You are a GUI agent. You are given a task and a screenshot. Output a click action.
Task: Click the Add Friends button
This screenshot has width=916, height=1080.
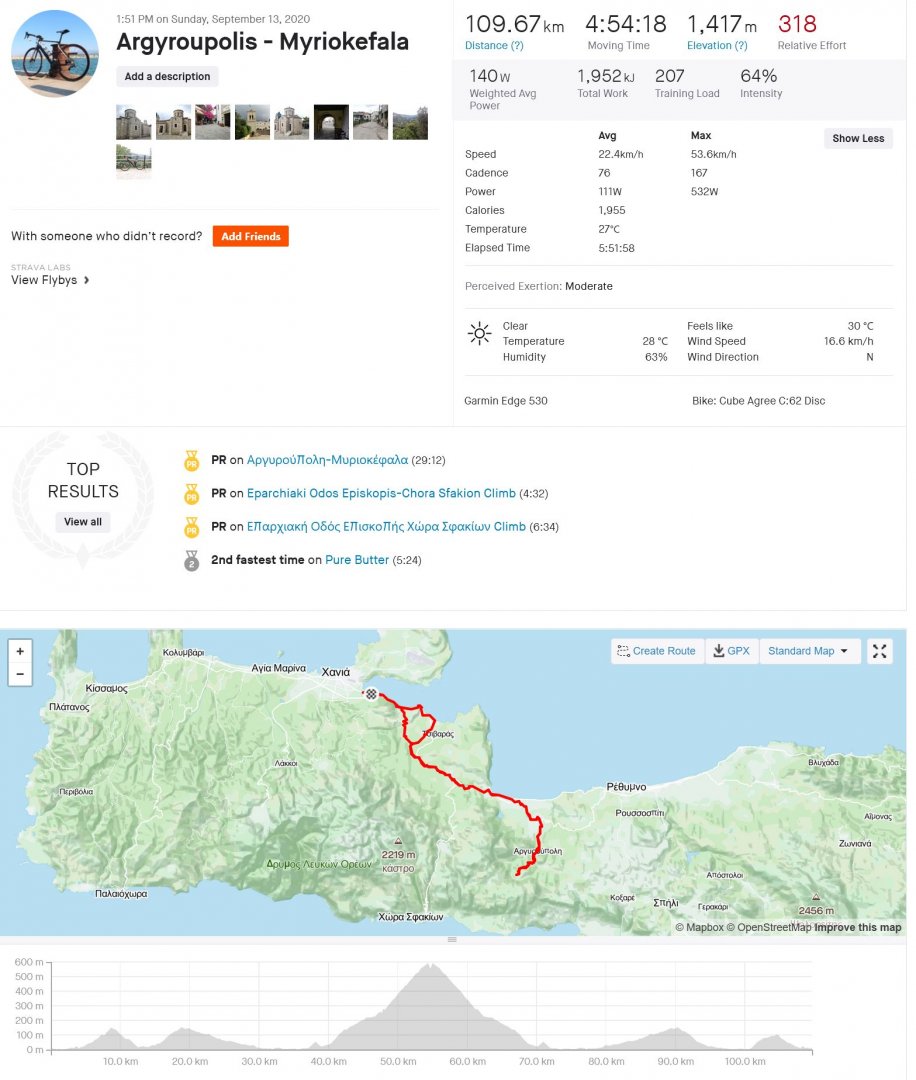tap(250, 237)
